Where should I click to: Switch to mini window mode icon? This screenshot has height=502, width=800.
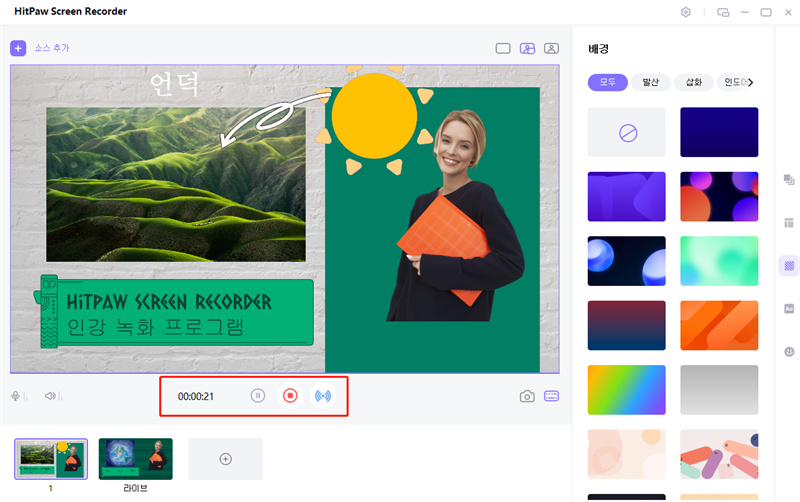723,12
